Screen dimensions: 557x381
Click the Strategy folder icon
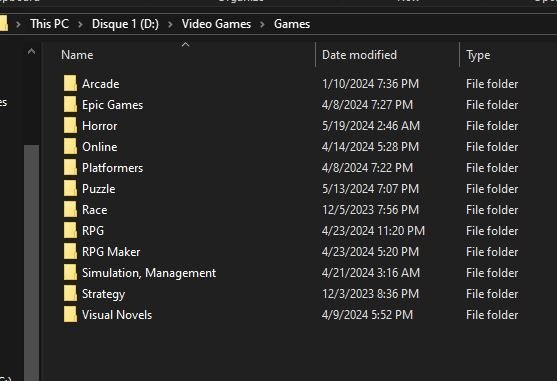tap(70, 293)
